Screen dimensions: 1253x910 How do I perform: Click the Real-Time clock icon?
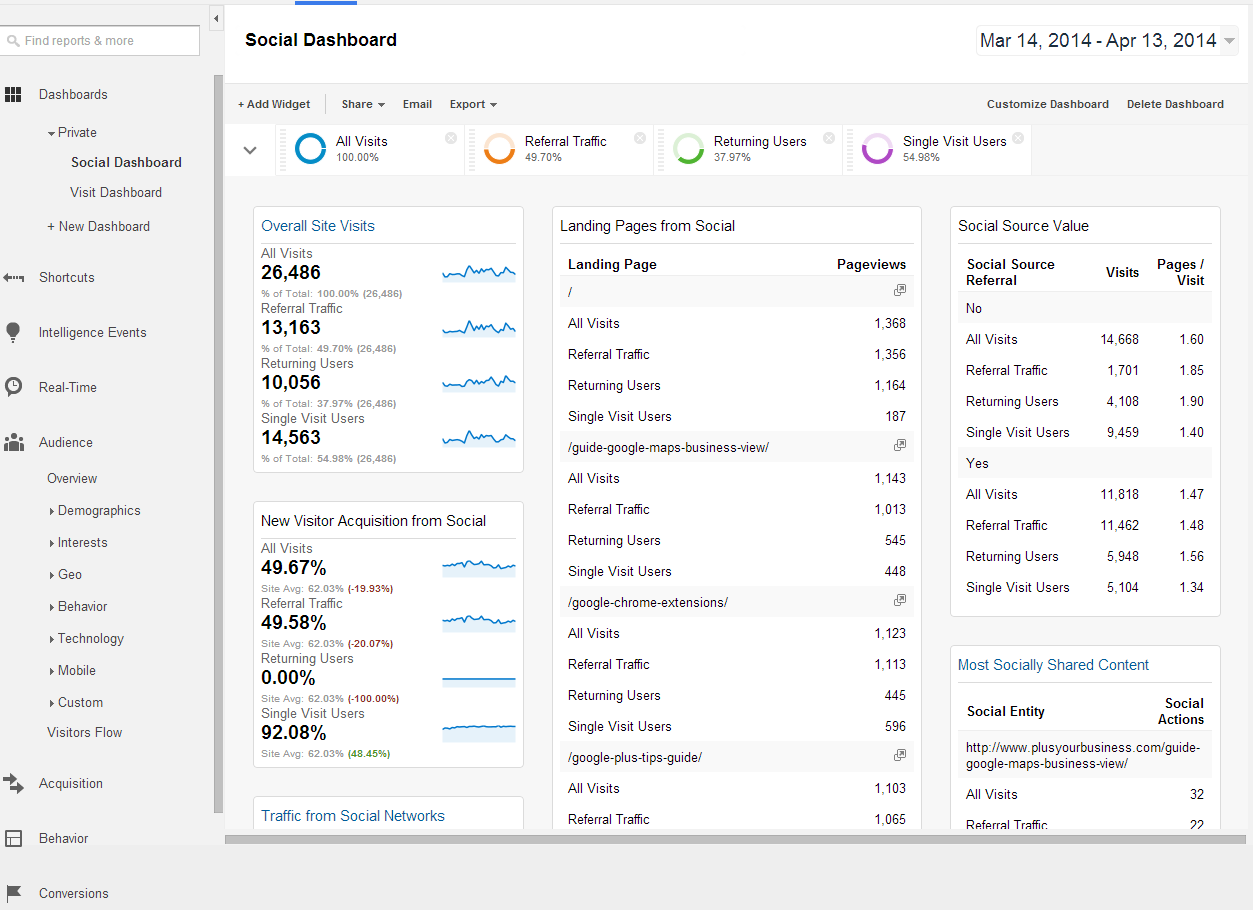coord(13,387)
